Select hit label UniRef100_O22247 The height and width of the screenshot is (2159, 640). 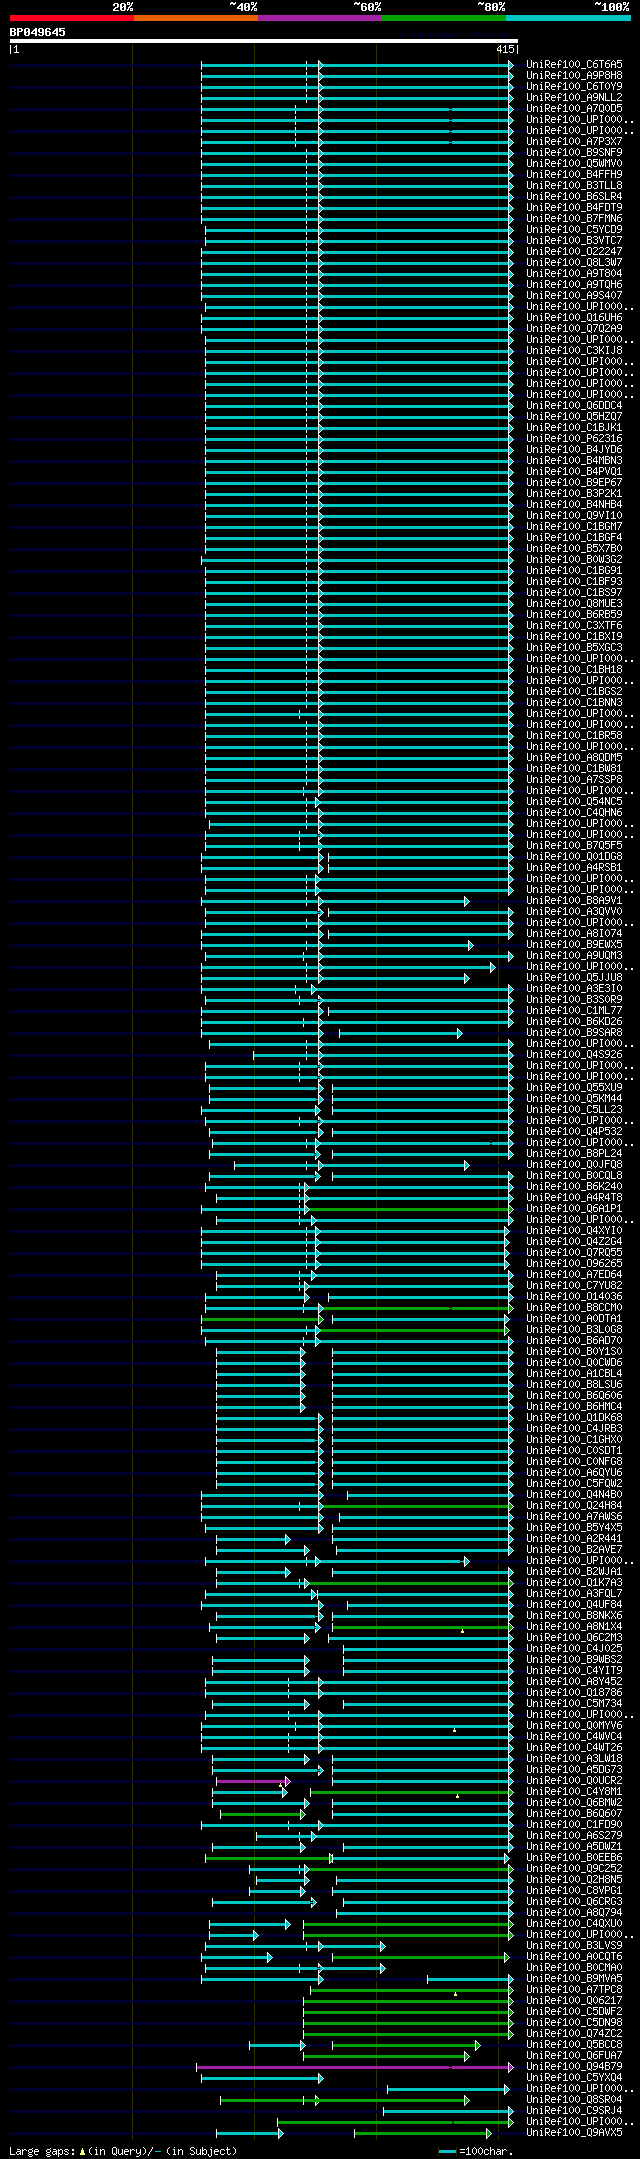click(x=574, y=251)
